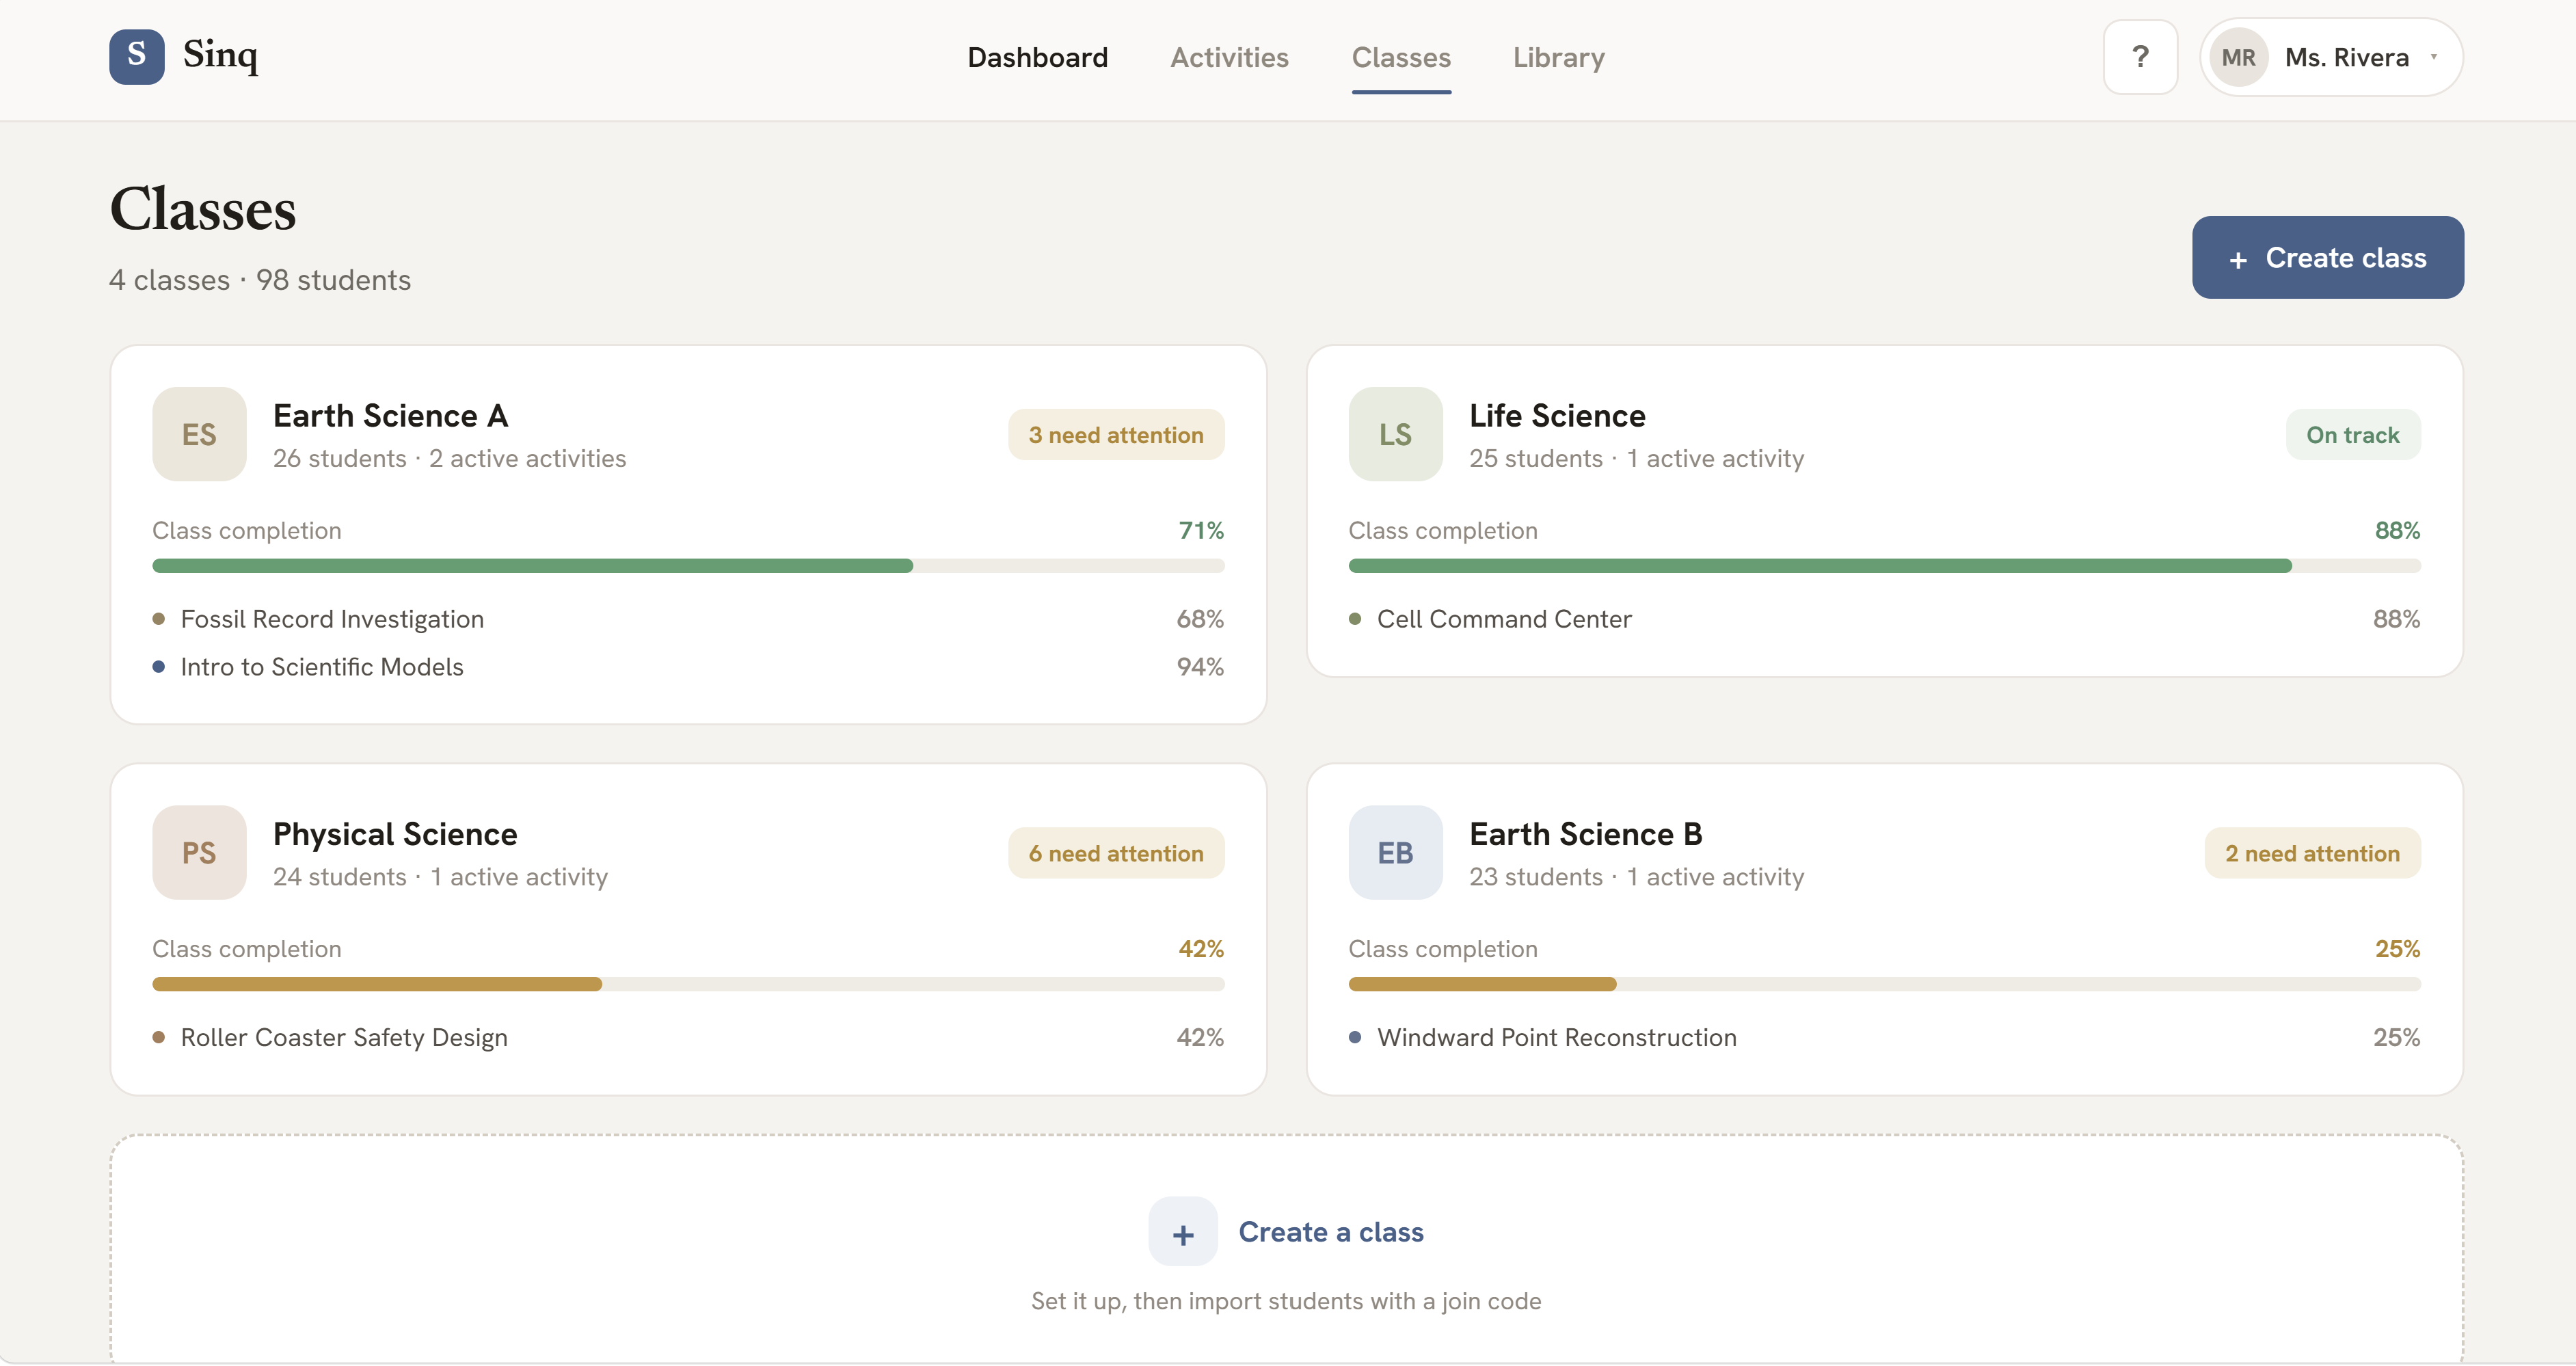The width and height of the screenshot is (2576, 1366).
Task: Click the 6 need attention badge
Action: [1116, 853]
